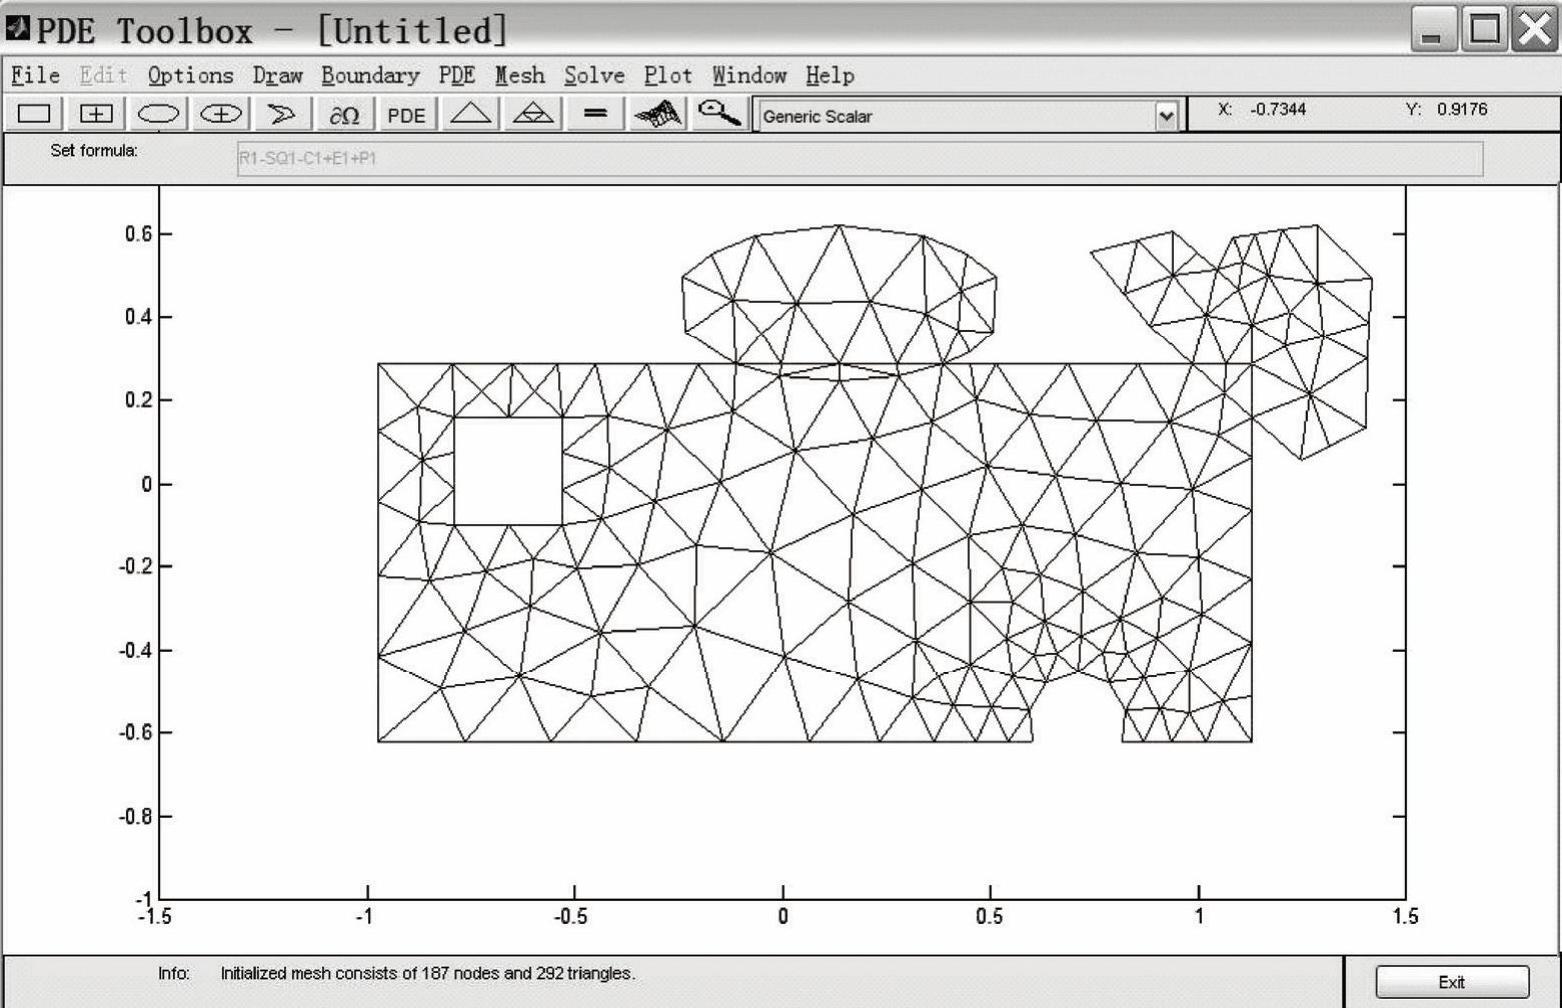Image resolution: width=1562 pixels, height=1008 pixels.
Task: Click the y-axis tick label 0.6
Action: point(138,234)
